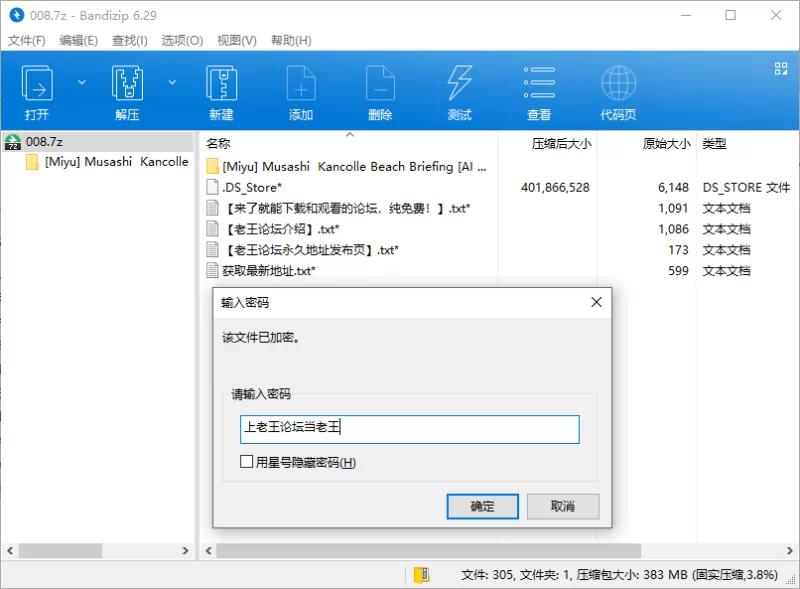Viewport: 800px width, 589px height.
Task: Open the 视图(V) menu
Action: click(x=237, y=40)
